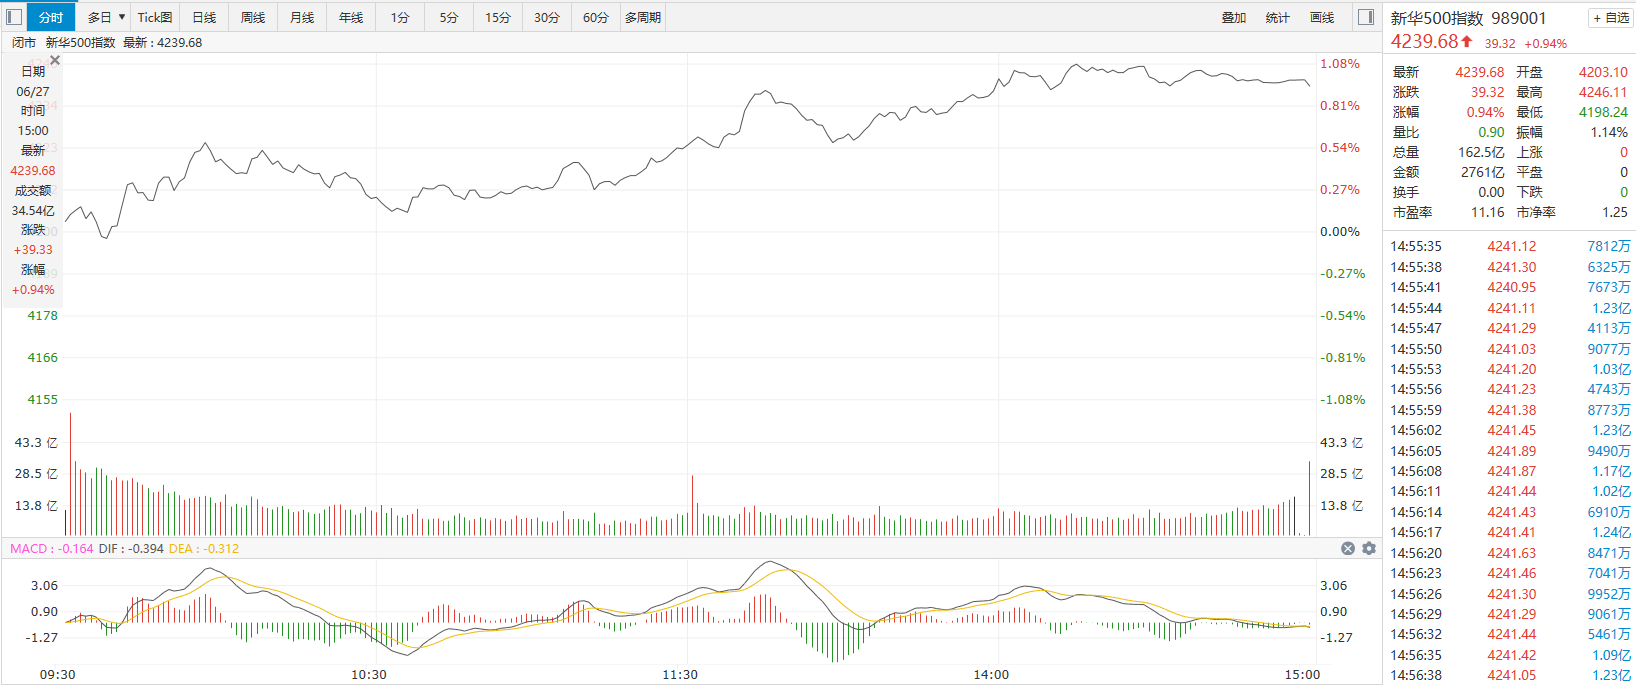Click the 统计 statistics button
Screen dimensions: 1636x685
click(x=1278, y=17)
